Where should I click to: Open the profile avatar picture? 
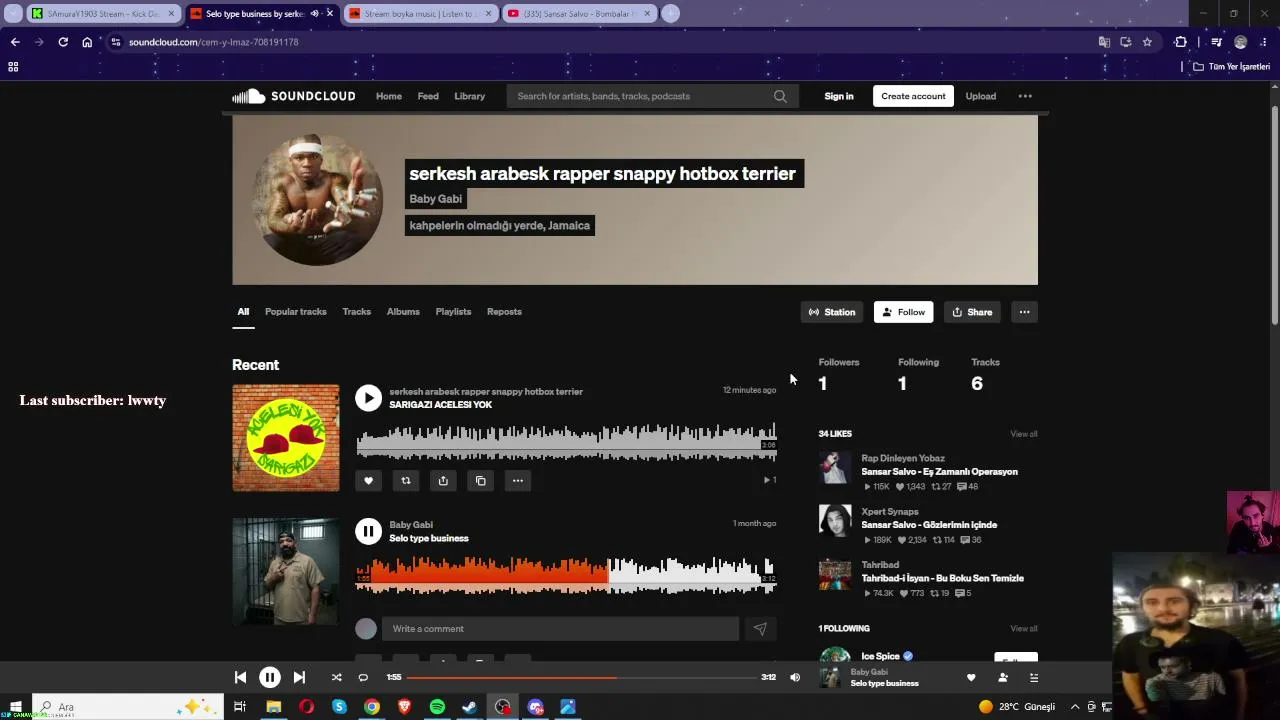coord(317,200)
